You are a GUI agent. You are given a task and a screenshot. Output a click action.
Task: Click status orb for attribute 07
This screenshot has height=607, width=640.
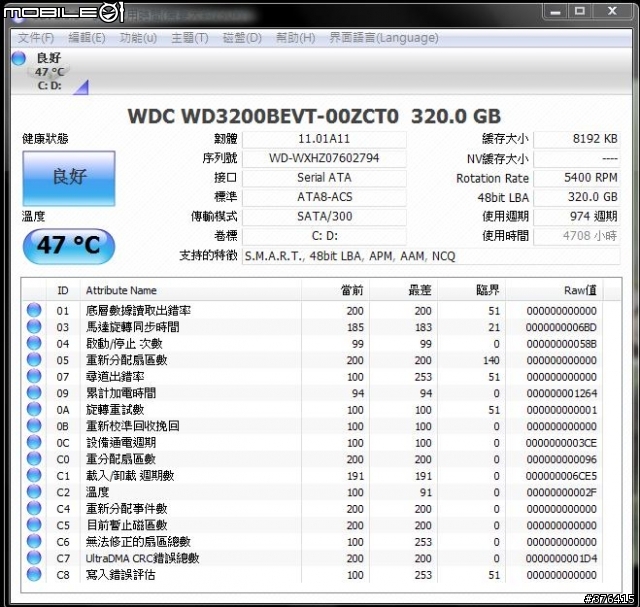(x=34, y=376)
